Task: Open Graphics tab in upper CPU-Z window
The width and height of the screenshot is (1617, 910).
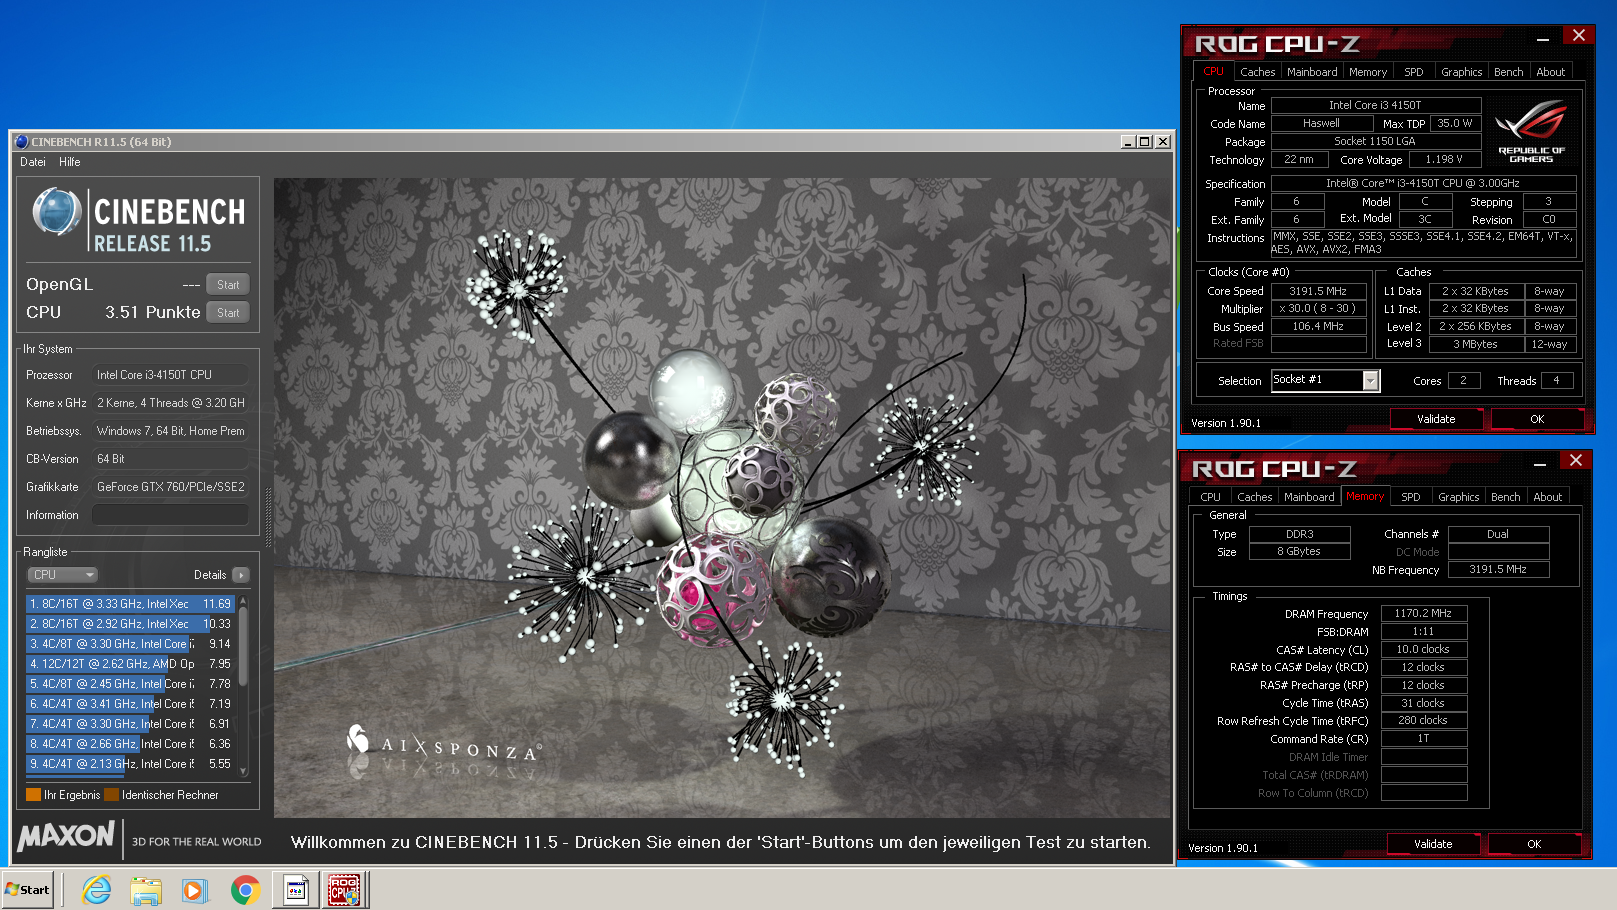Action: 1461,72
